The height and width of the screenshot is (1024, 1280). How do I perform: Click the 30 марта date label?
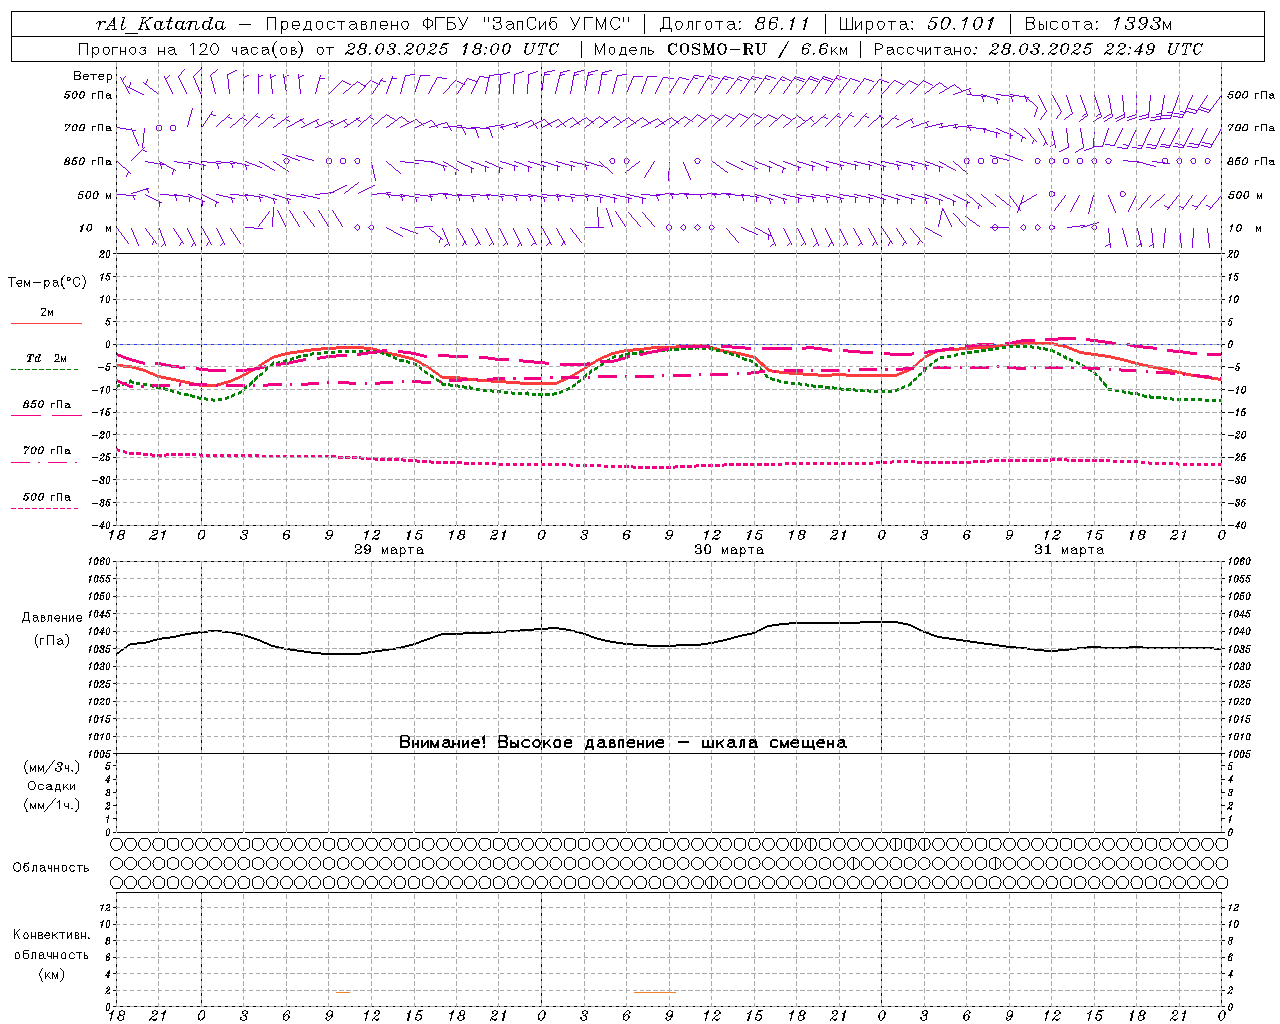point(729,550)
